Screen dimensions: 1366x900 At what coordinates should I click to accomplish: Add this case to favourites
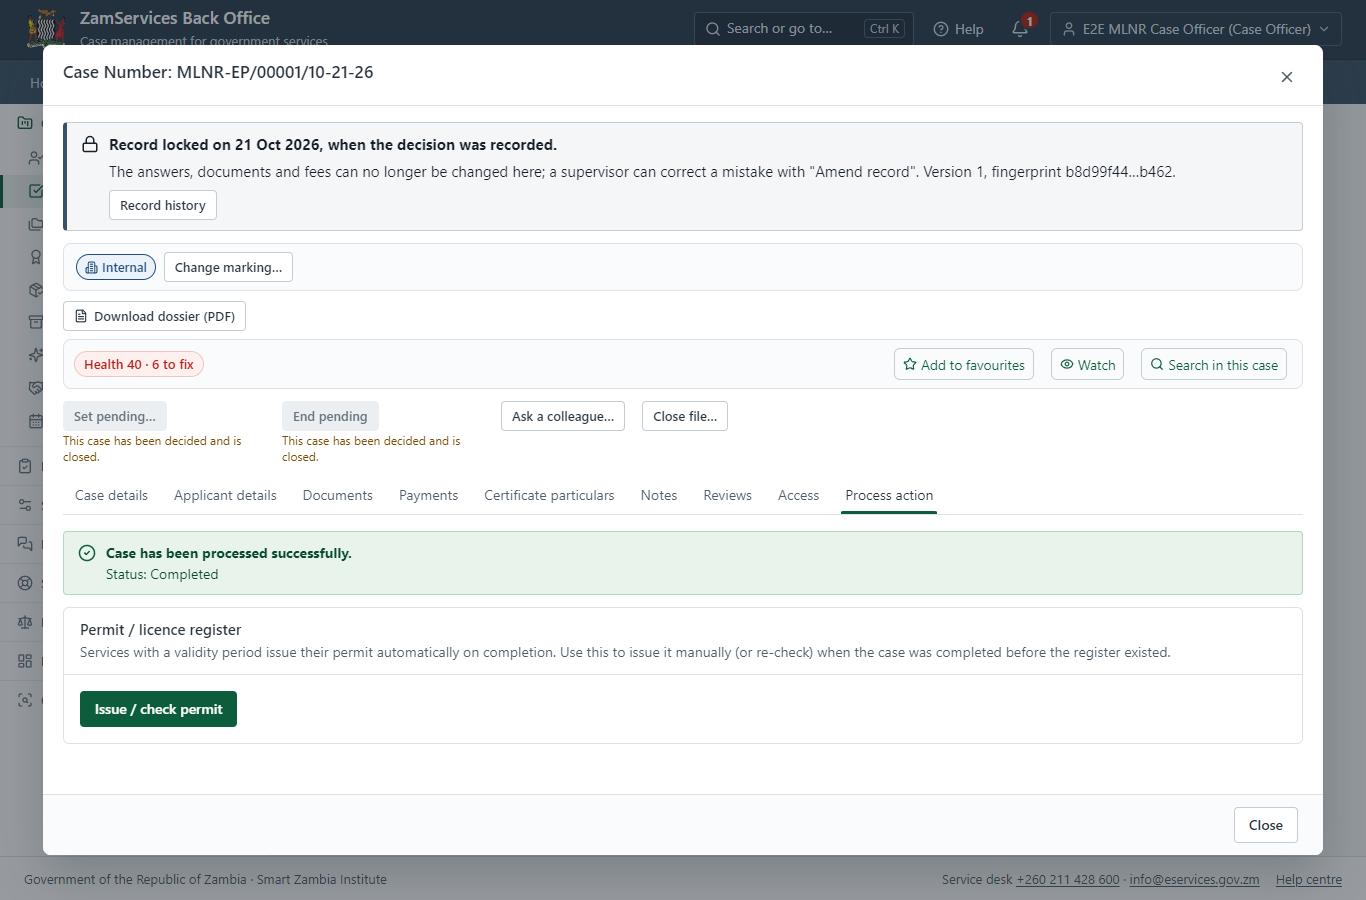964,365
